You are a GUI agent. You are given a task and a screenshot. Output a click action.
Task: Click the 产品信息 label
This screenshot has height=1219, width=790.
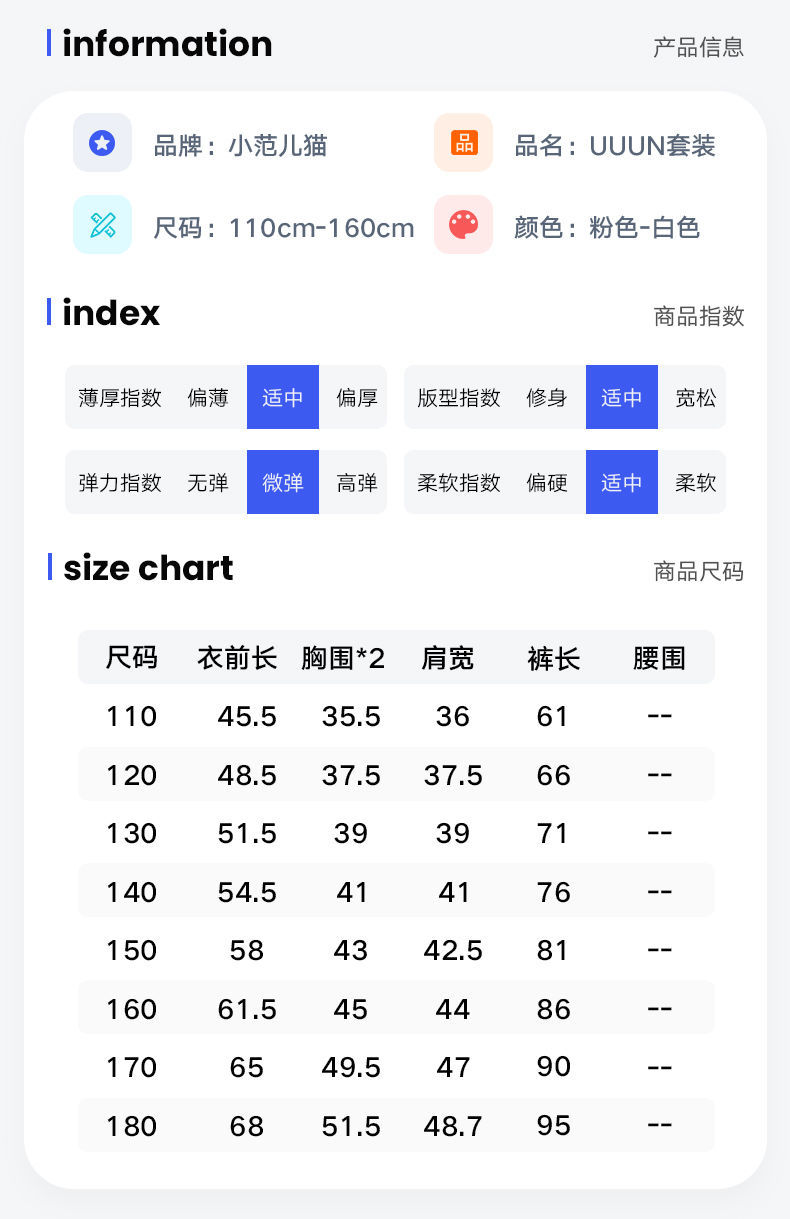click(699, 47)
